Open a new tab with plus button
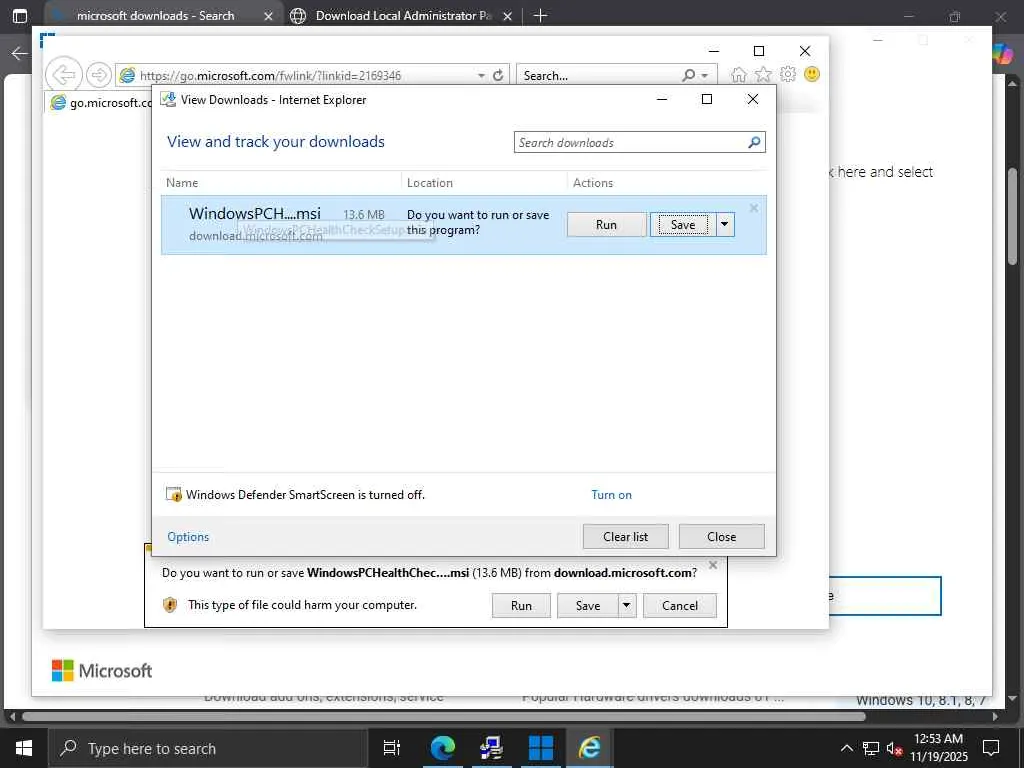 pos(540,16)
